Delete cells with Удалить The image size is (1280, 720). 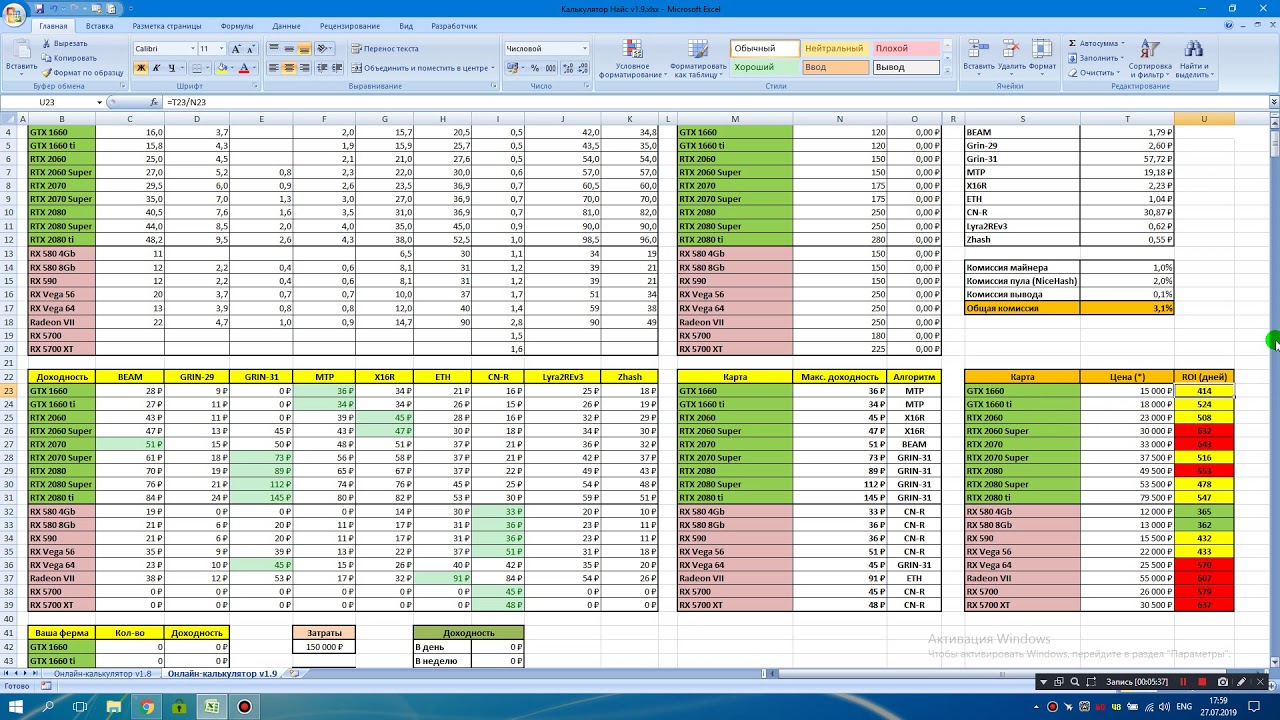point(1011,59)
